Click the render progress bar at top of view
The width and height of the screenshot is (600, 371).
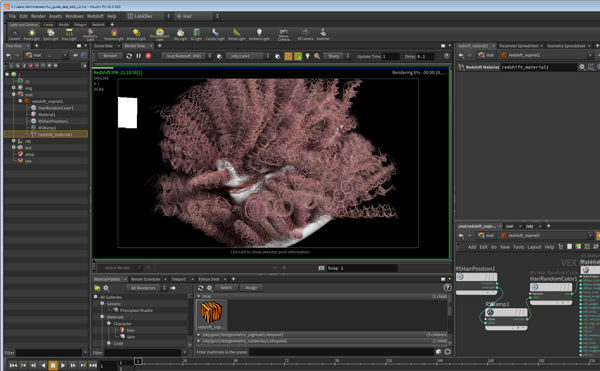click(271, 68)
